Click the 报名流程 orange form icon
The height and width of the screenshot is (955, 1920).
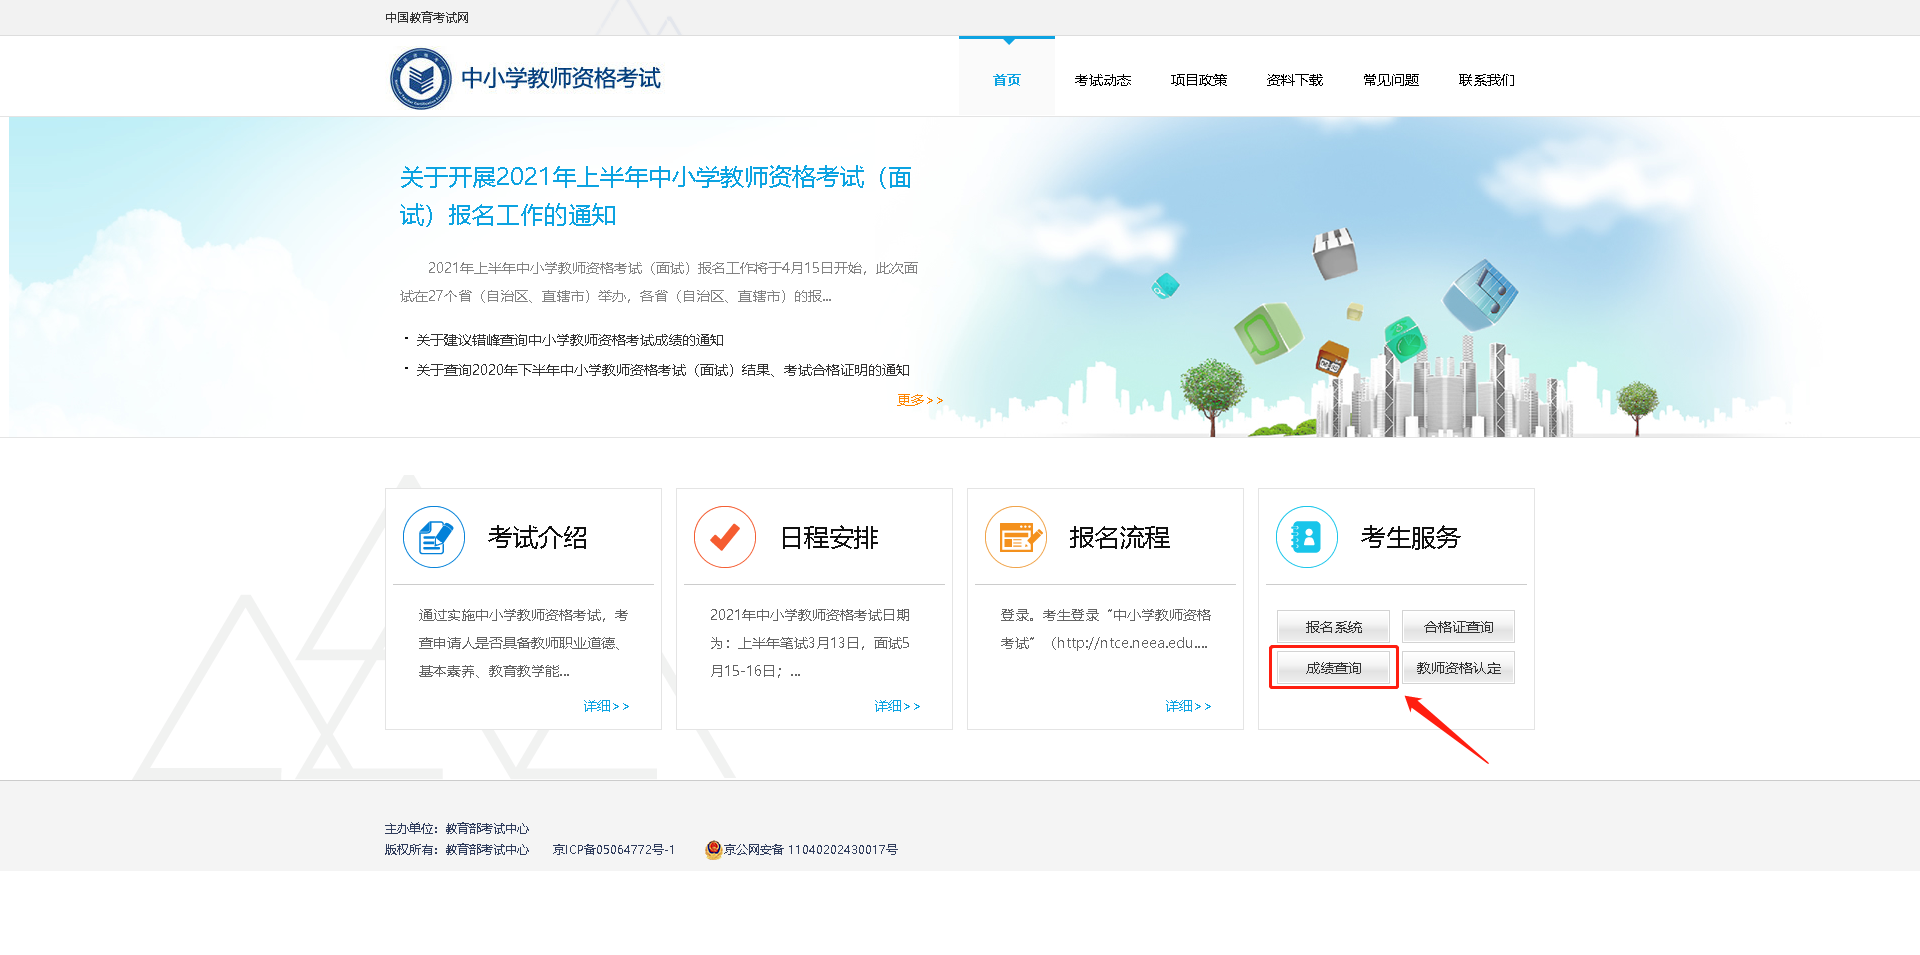(x=1016, y=537)
